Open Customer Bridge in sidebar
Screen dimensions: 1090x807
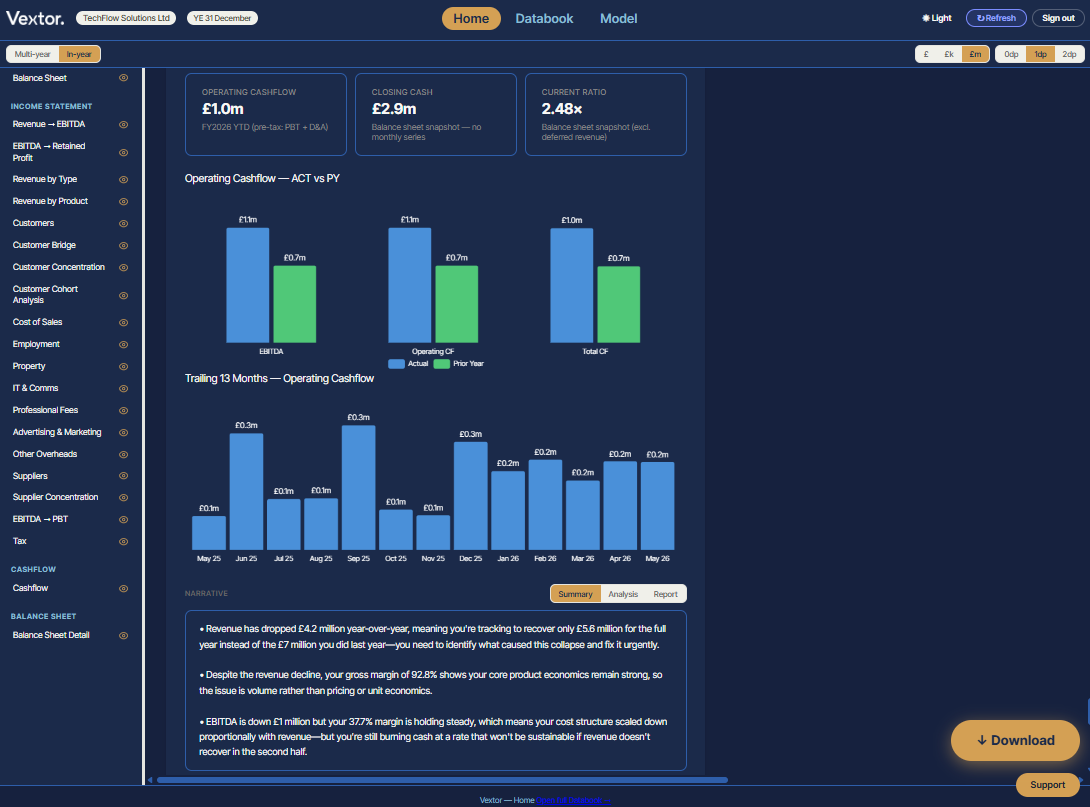point(44,245)
